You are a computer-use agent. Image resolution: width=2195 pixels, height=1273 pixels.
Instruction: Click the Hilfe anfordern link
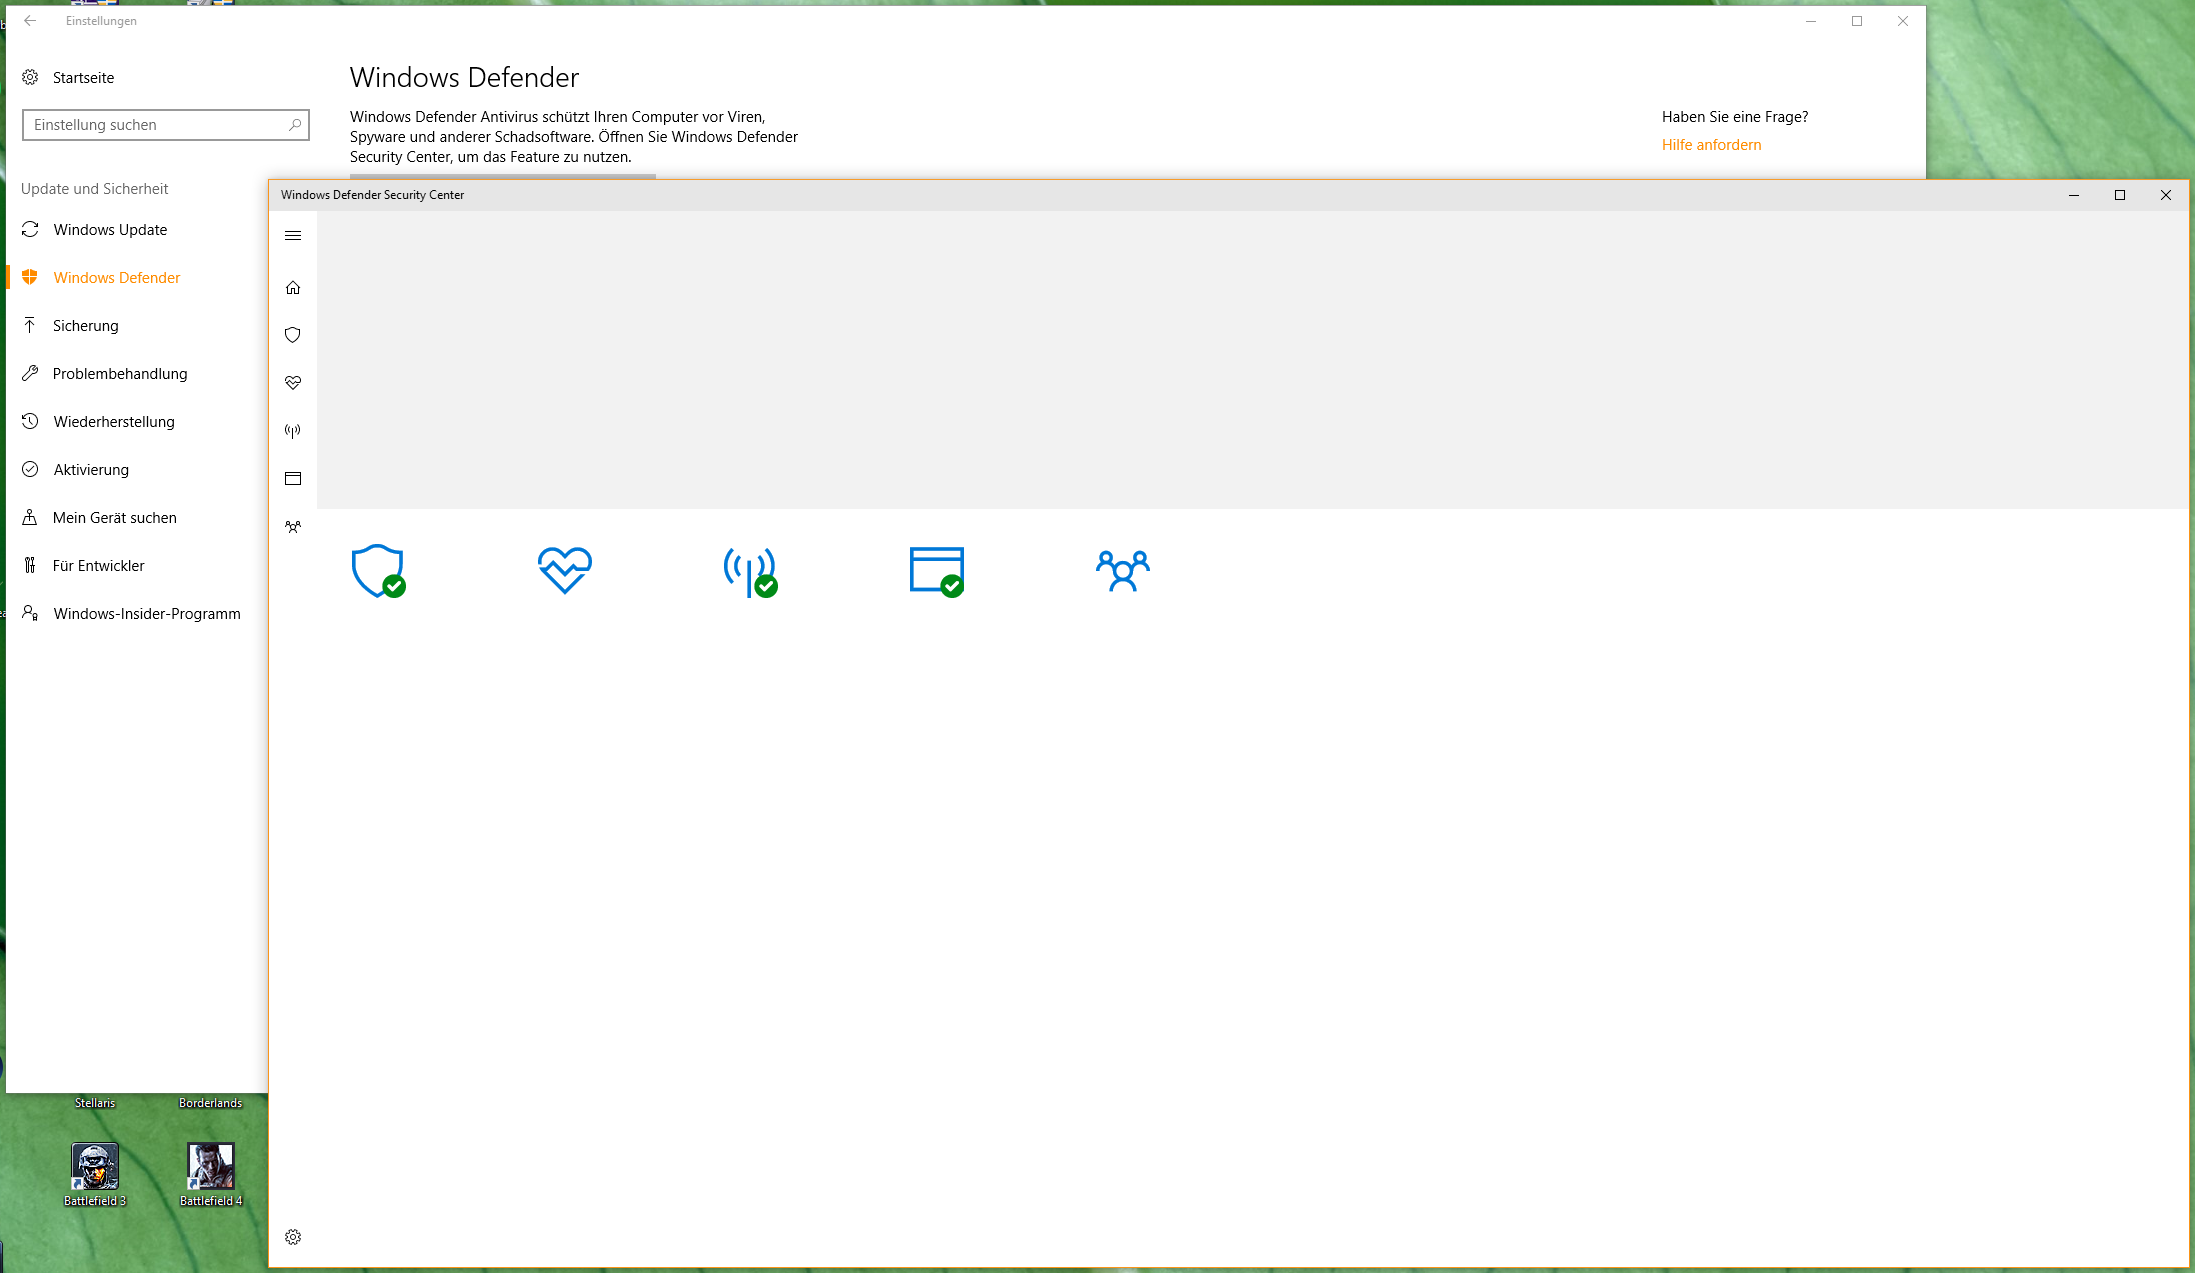point(1711,145)
